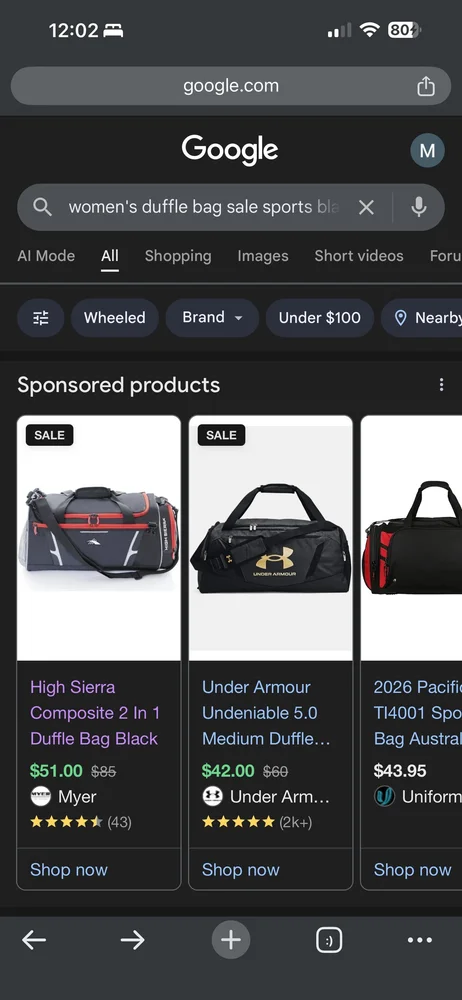Expand the Brand dropdown filter
Image resolution: width=462 pixels, height=1000 pixels.
212,318
